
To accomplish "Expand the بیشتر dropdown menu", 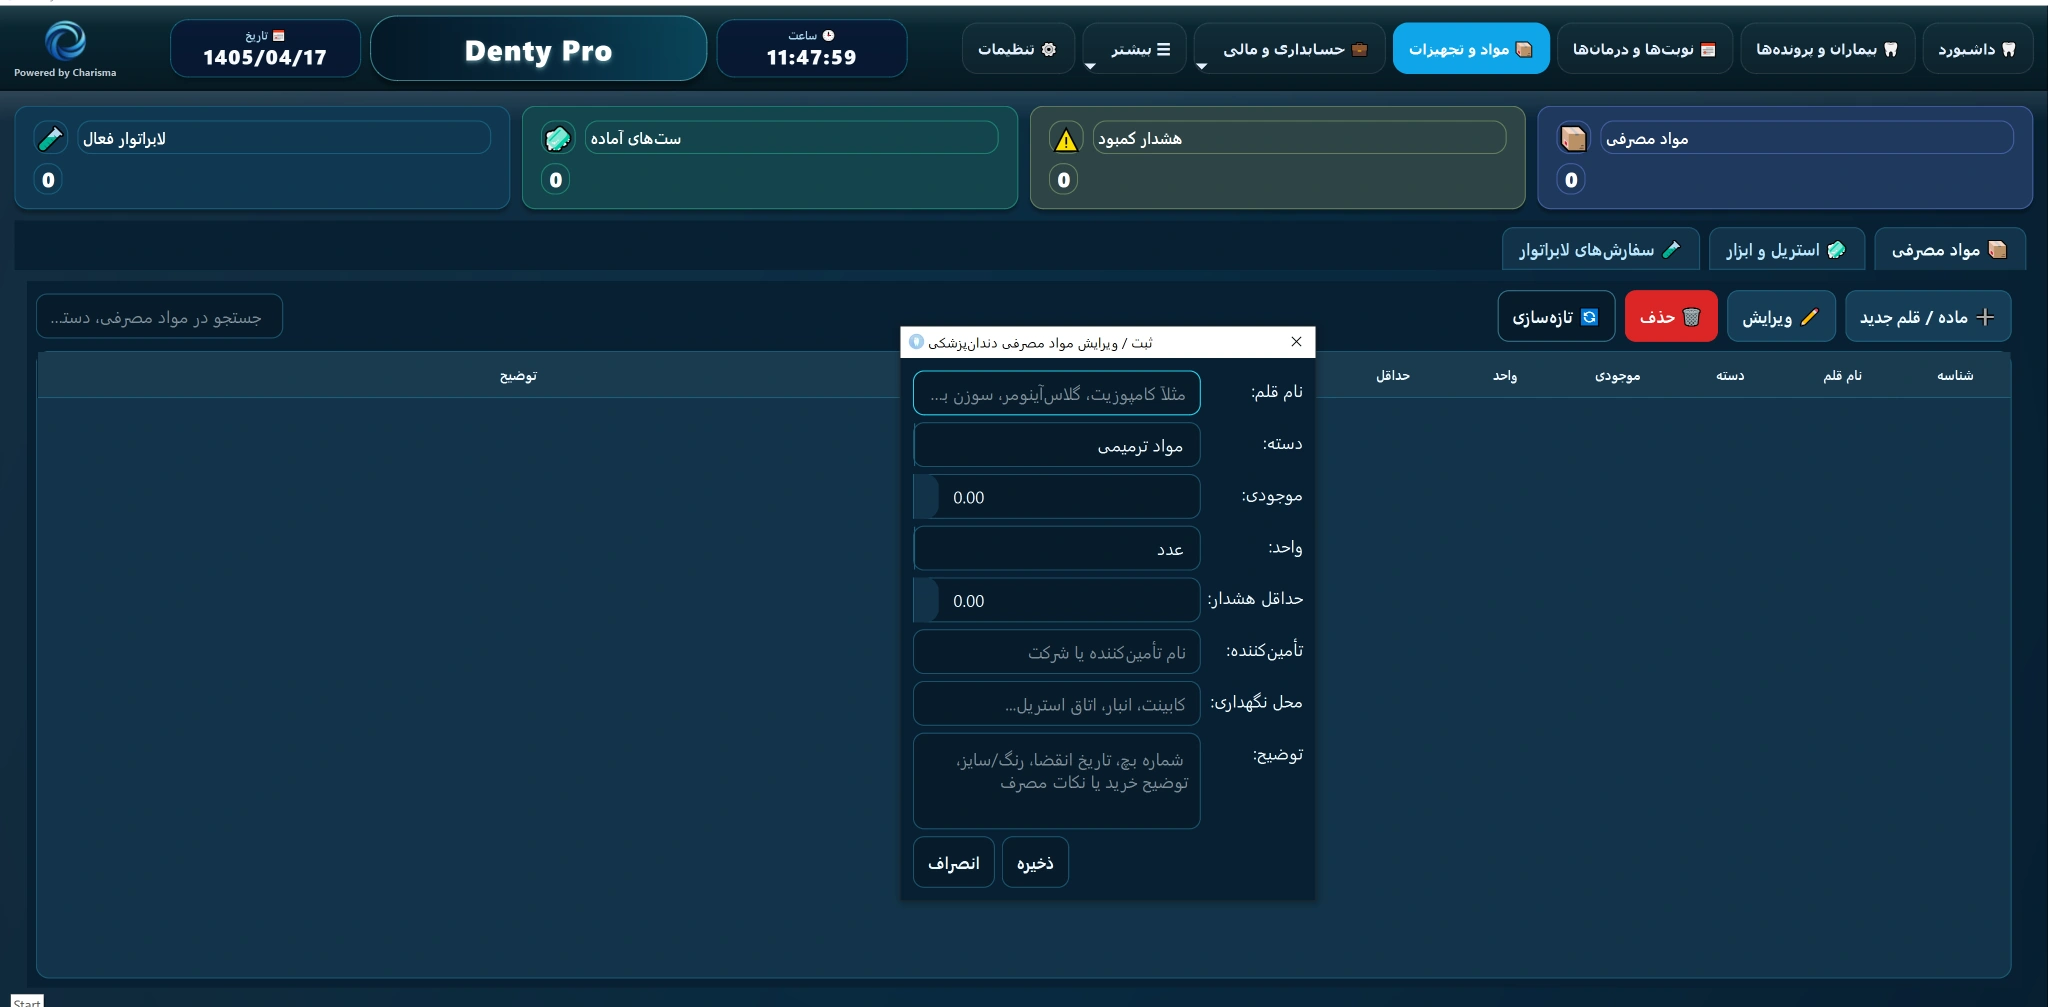I will click(1134, 49).
